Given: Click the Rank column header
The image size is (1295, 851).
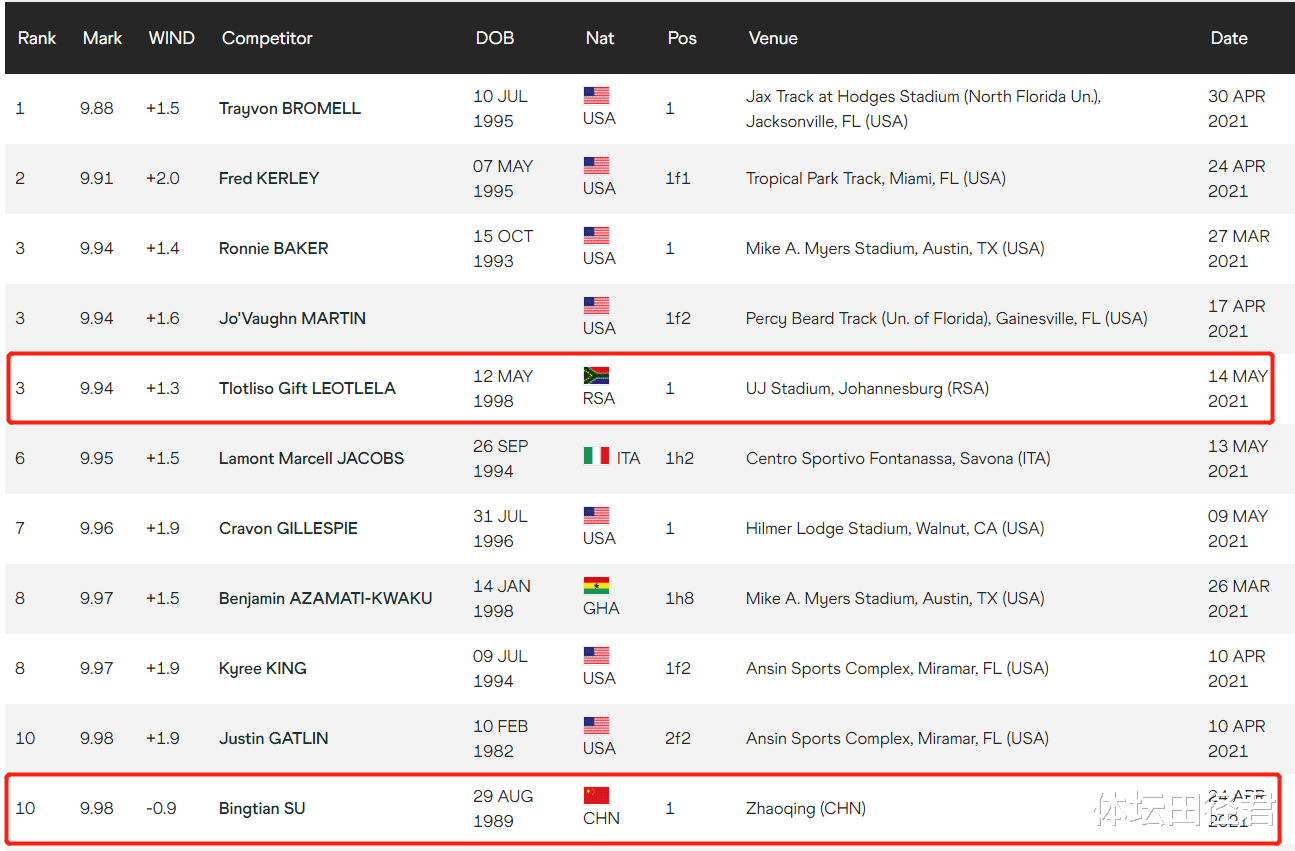Looking at the screenshot, I should click(x=37, y=38).
